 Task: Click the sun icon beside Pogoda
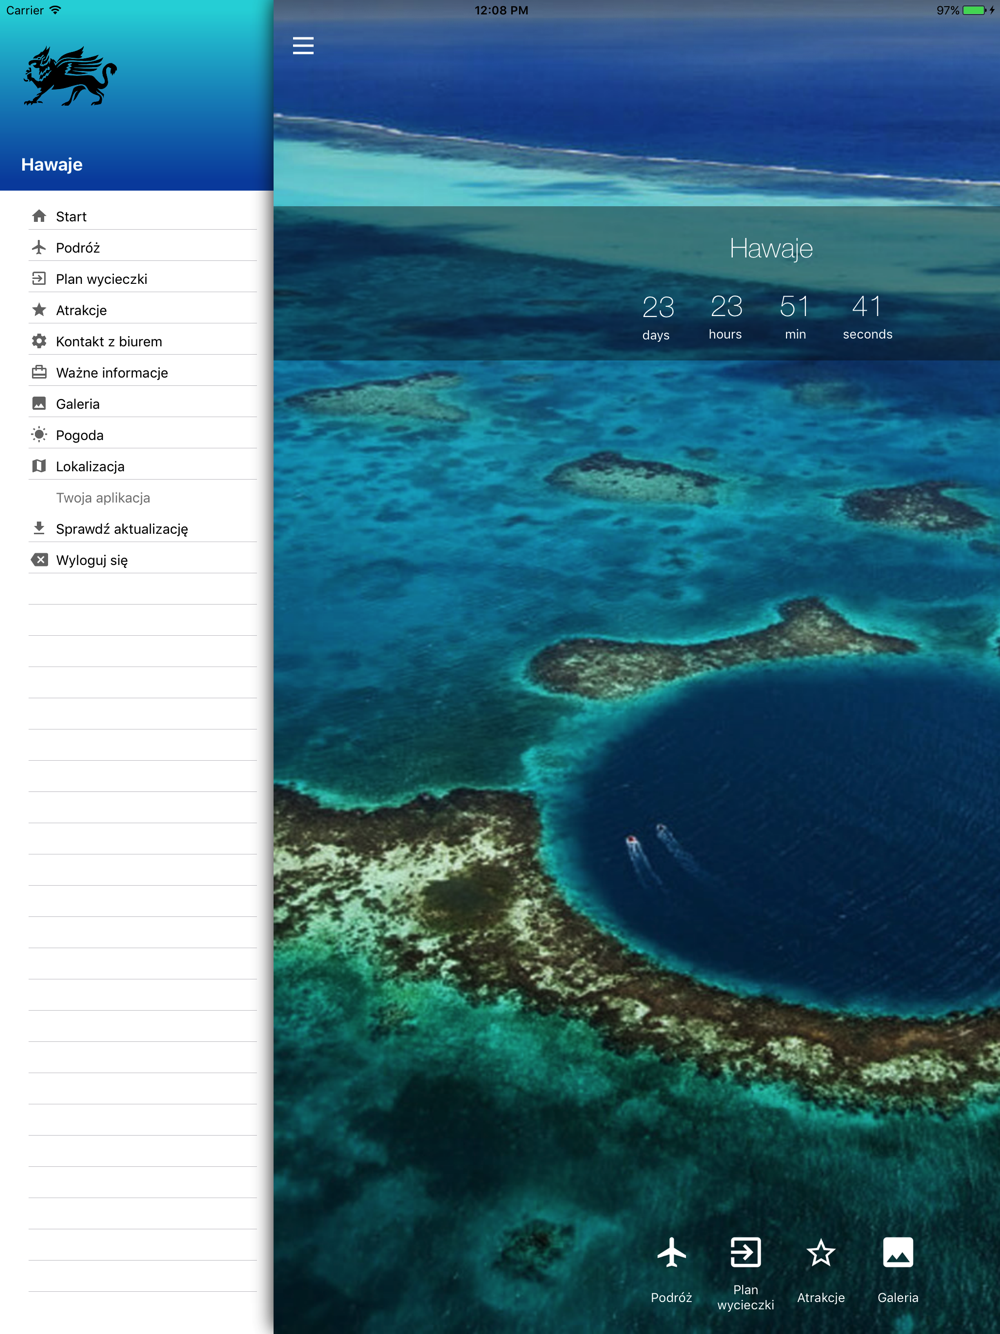point(39,435)
